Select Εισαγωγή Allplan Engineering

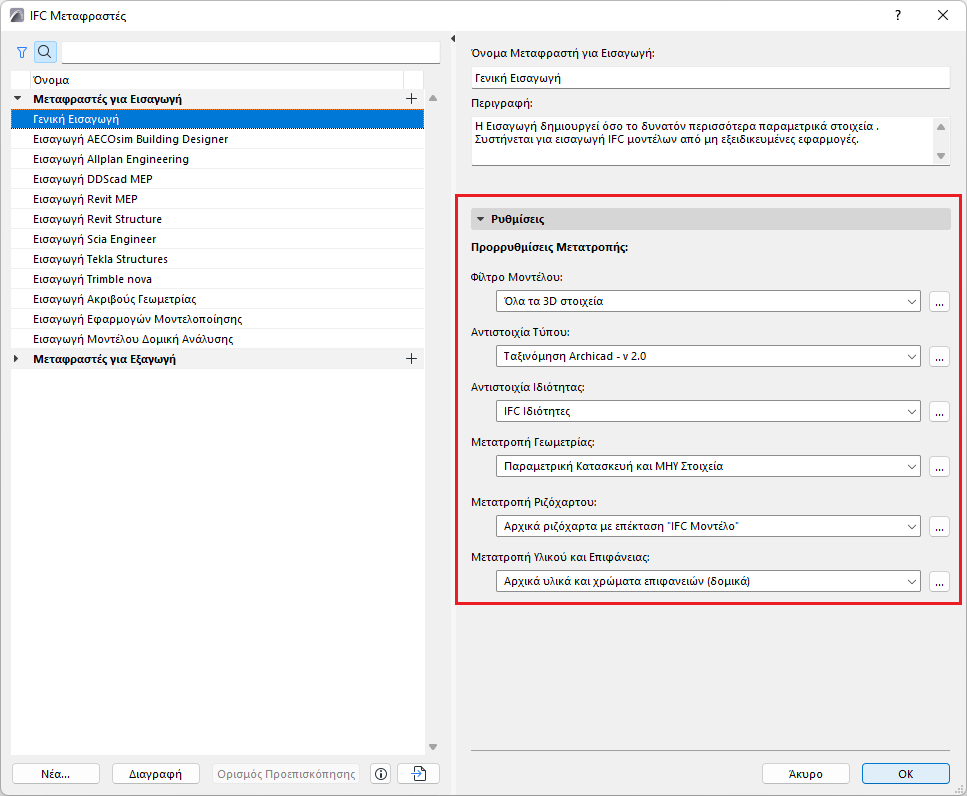217,159
